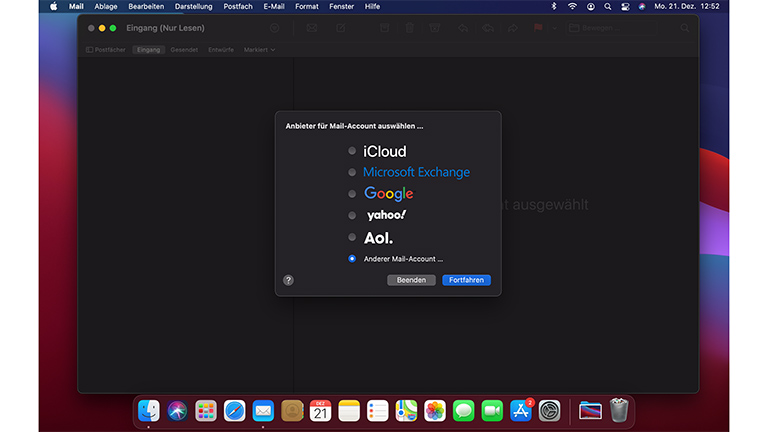Open the Darstellung menu
Viewport: 768px width, 432px height.
point(194,6)
